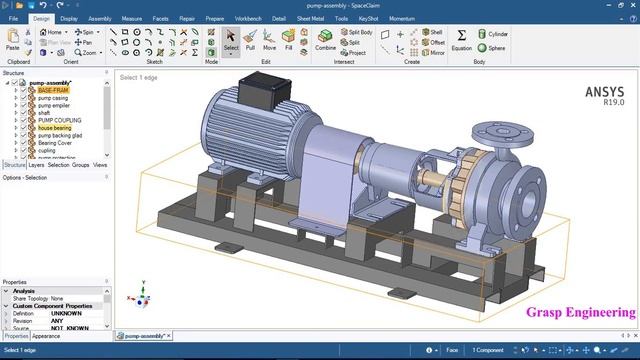Click the Mirror tool
This screenshot has width=640, height=360.
[433, 53]
